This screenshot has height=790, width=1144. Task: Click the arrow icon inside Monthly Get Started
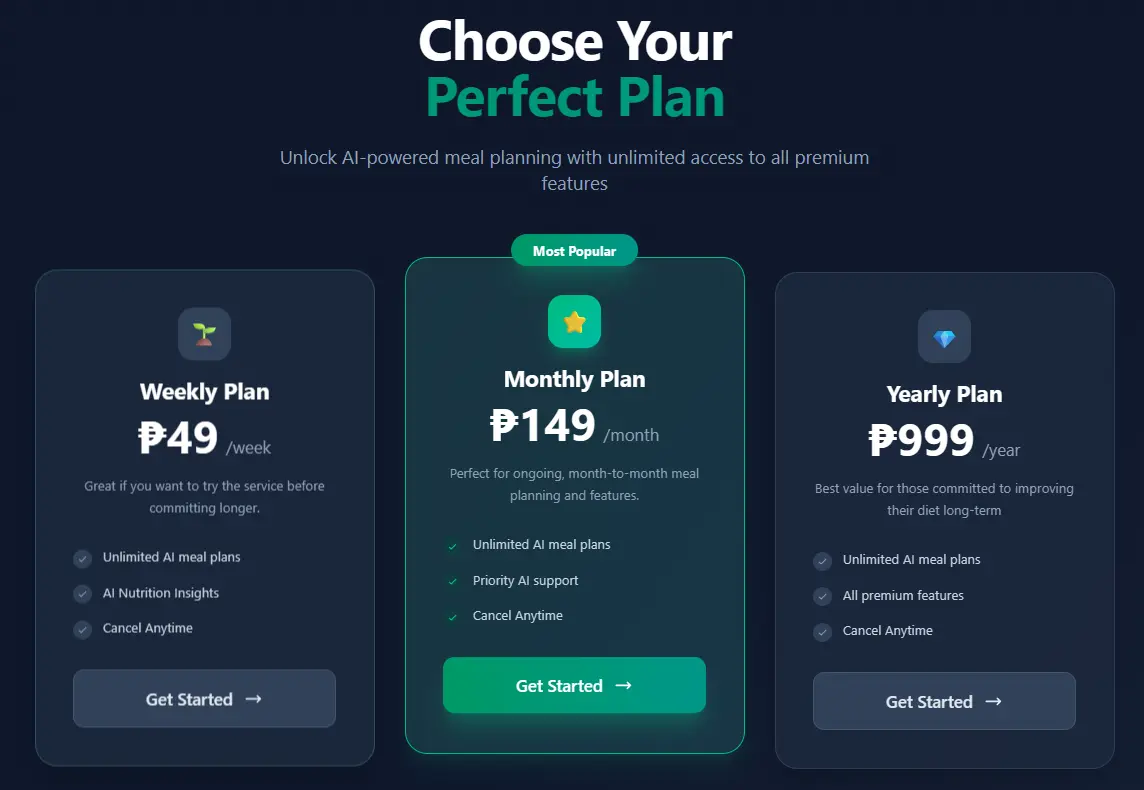(x=624, y=686)
